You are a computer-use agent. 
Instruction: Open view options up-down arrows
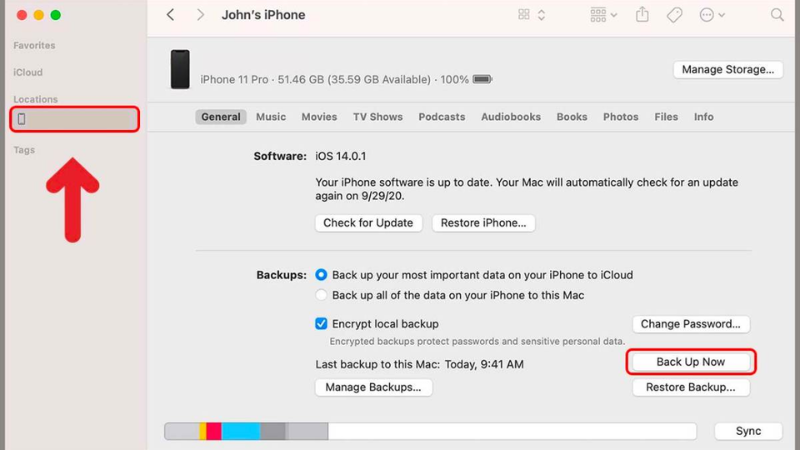pos(541,15)
